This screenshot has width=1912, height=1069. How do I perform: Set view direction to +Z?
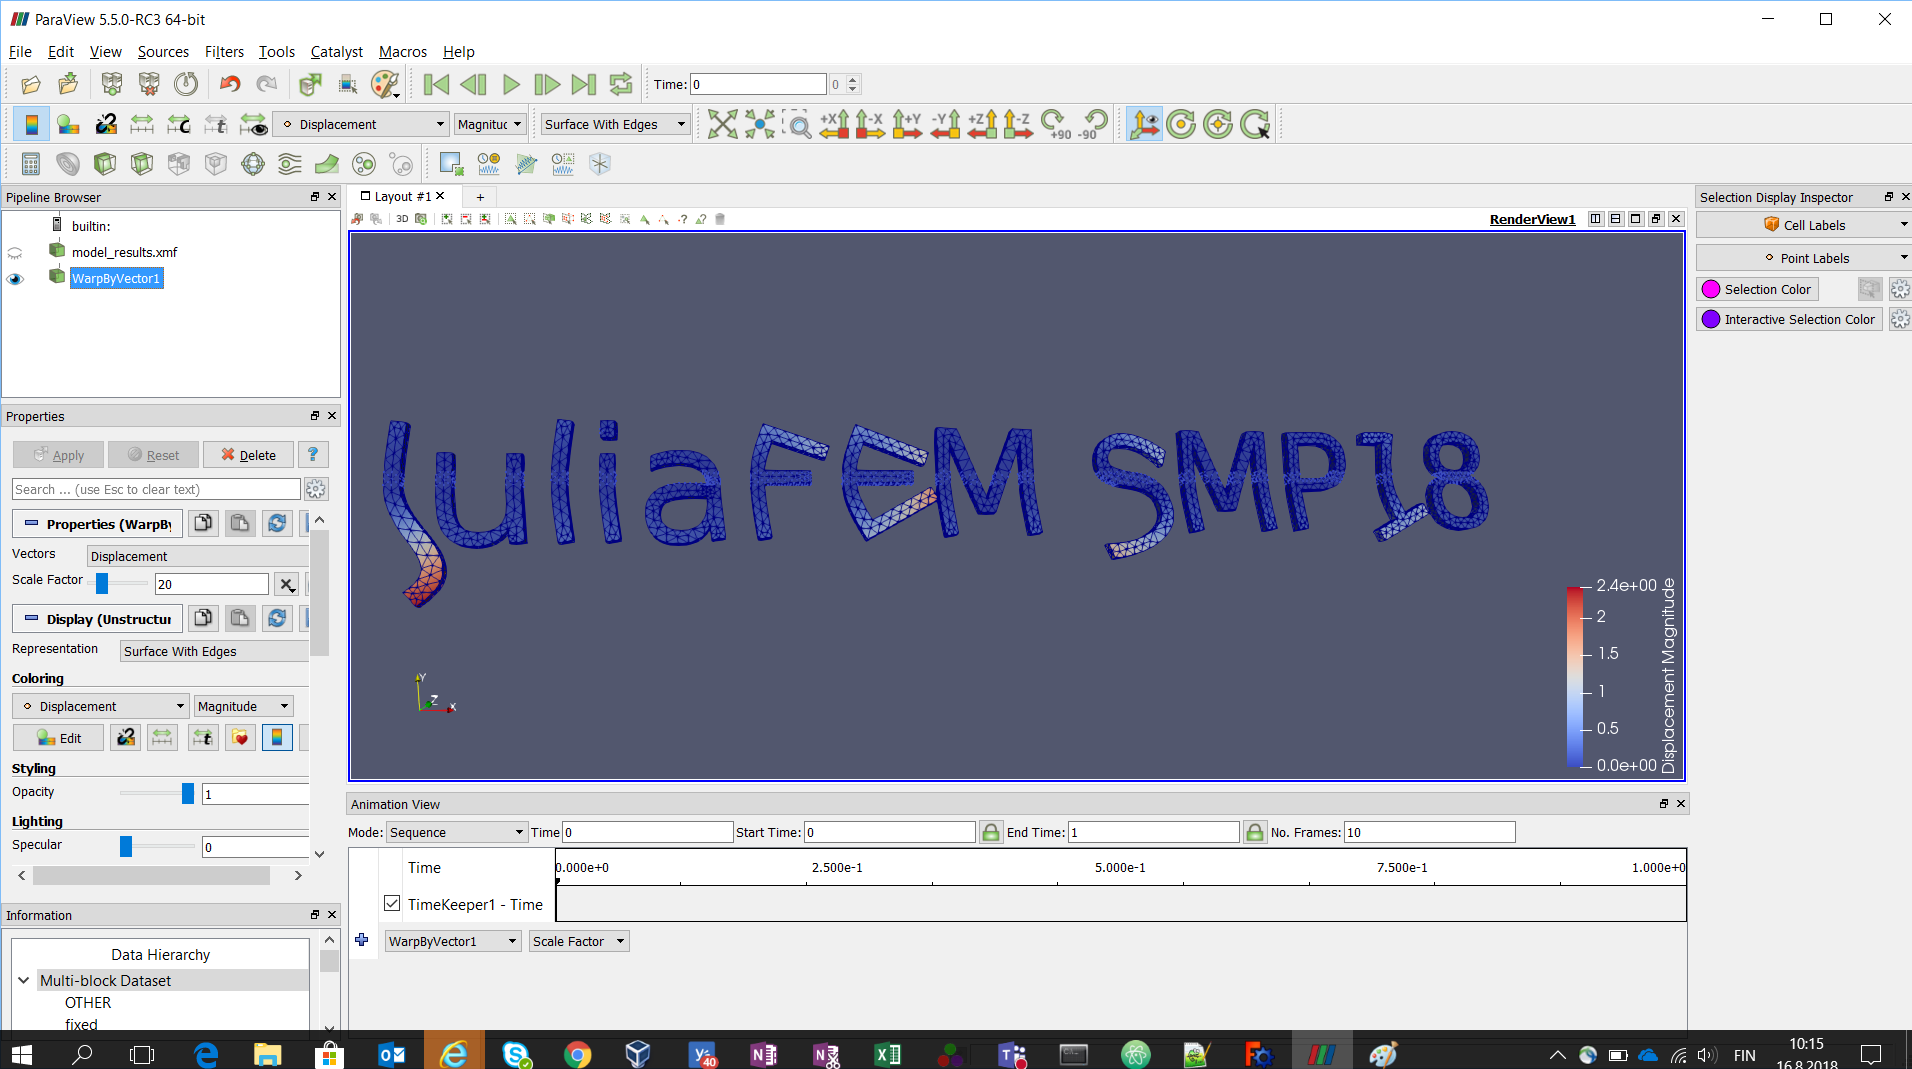(x=982, y=124)
